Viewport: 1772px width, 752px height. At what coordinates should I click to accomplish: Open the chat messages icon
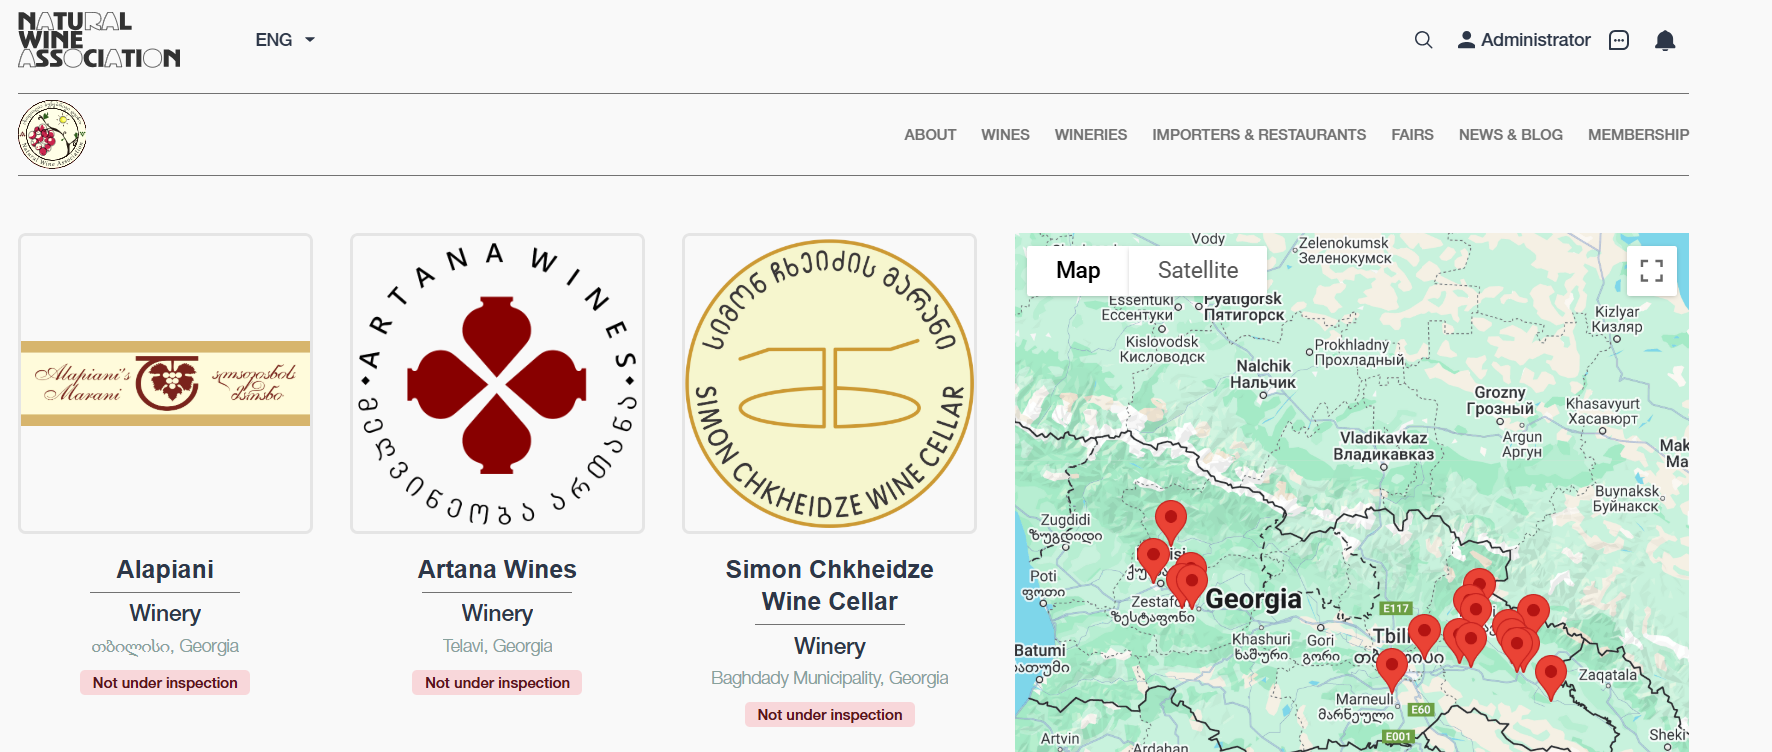1619,40
